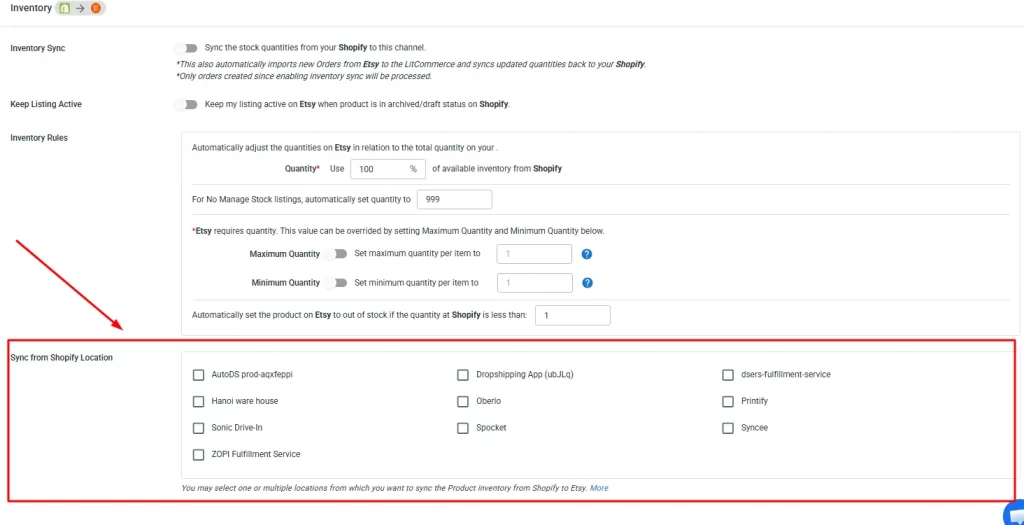Check the Sonic Drive-In location

199,428
